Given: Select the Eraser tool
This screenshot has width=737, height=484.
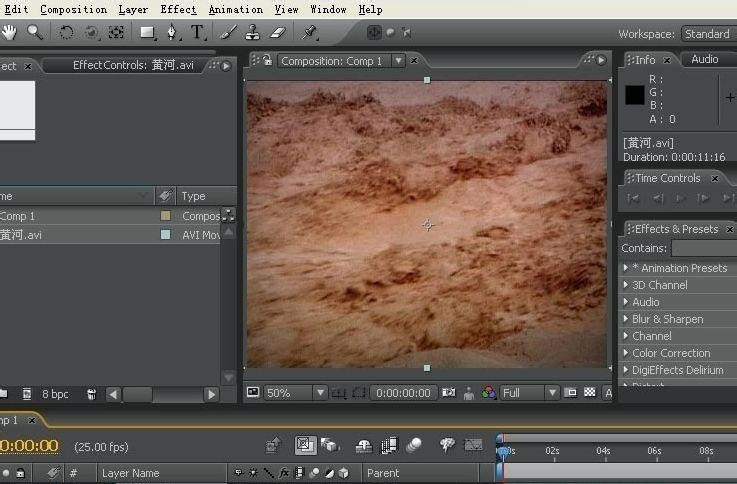Looking at the screenshot, I should click(x=278, y=32).
